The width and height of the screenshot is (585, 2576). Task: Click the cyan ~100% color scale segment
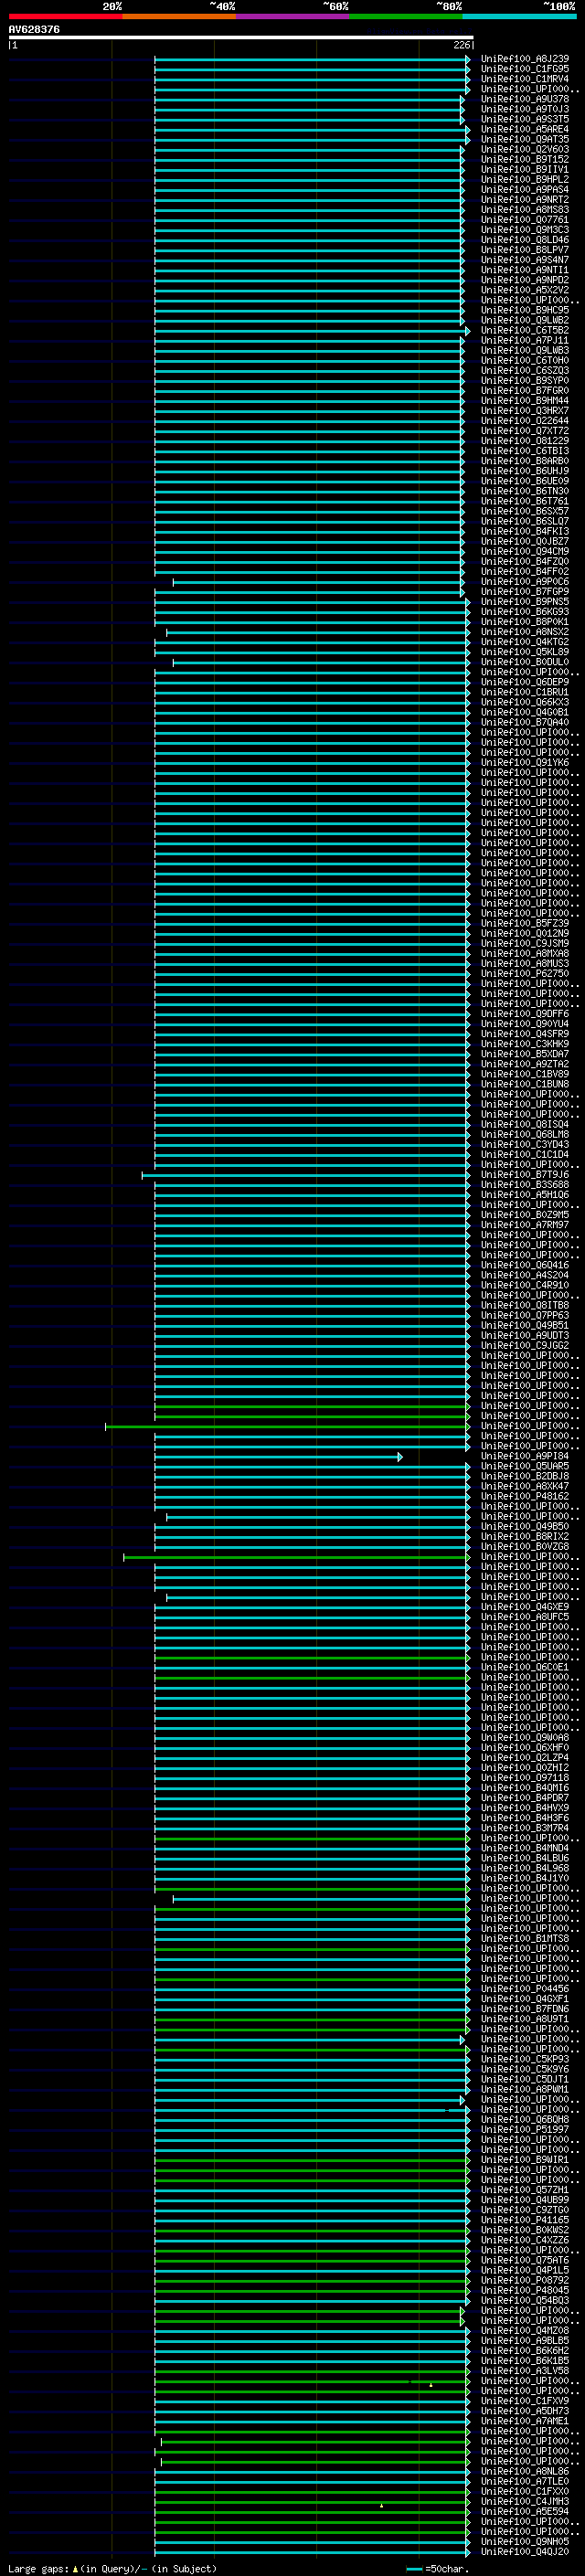click(x=519, y=16)
